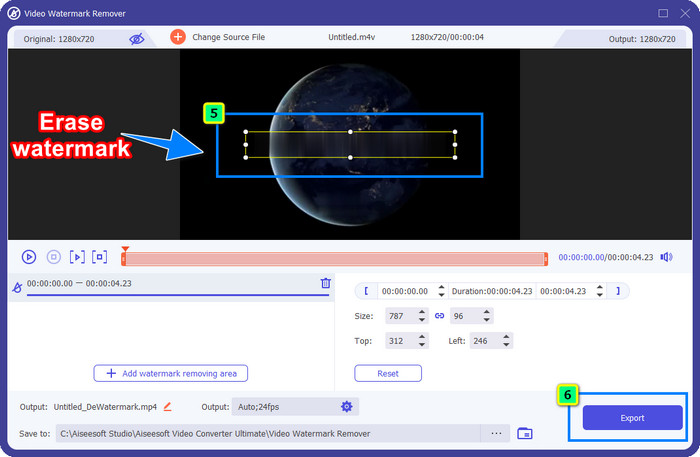Maximize the Video Watermark Remover window
This screenshot has height=457, width=700.
coord(663,13)
